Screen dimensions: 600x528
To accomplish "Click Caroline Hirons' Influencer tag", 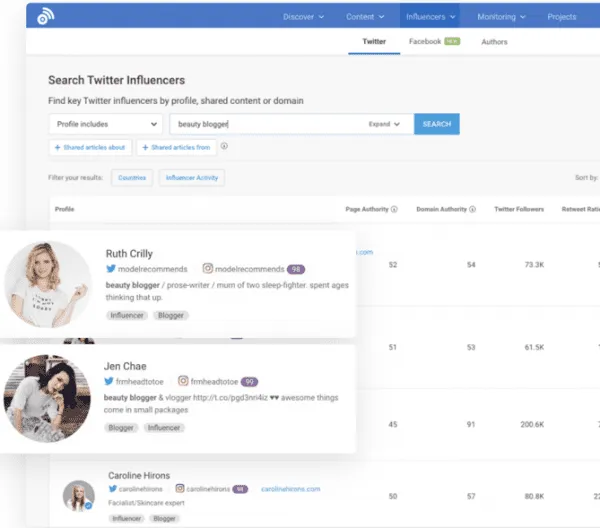I will [126, 518].
